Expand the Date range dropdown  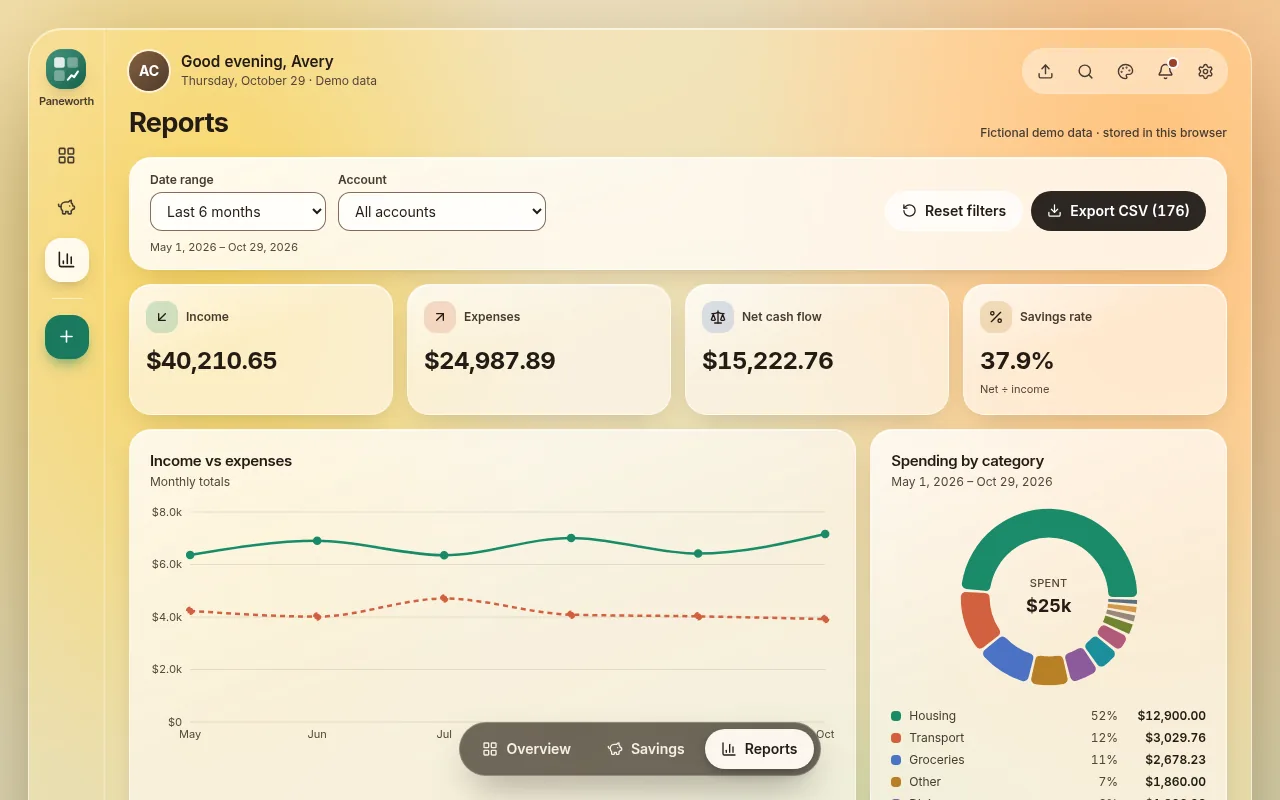[238, 212]
